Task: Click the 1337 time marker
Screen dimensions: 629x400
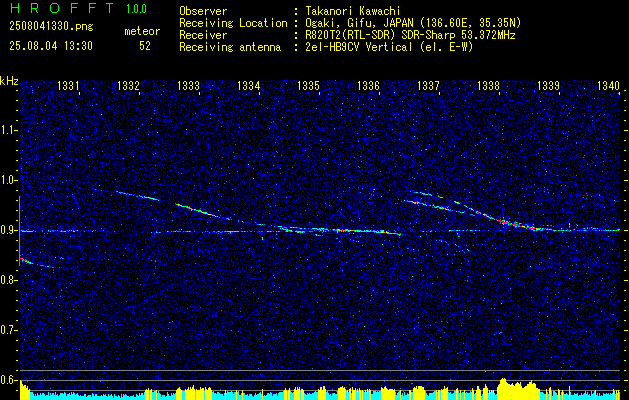Action: pos(428,85)
